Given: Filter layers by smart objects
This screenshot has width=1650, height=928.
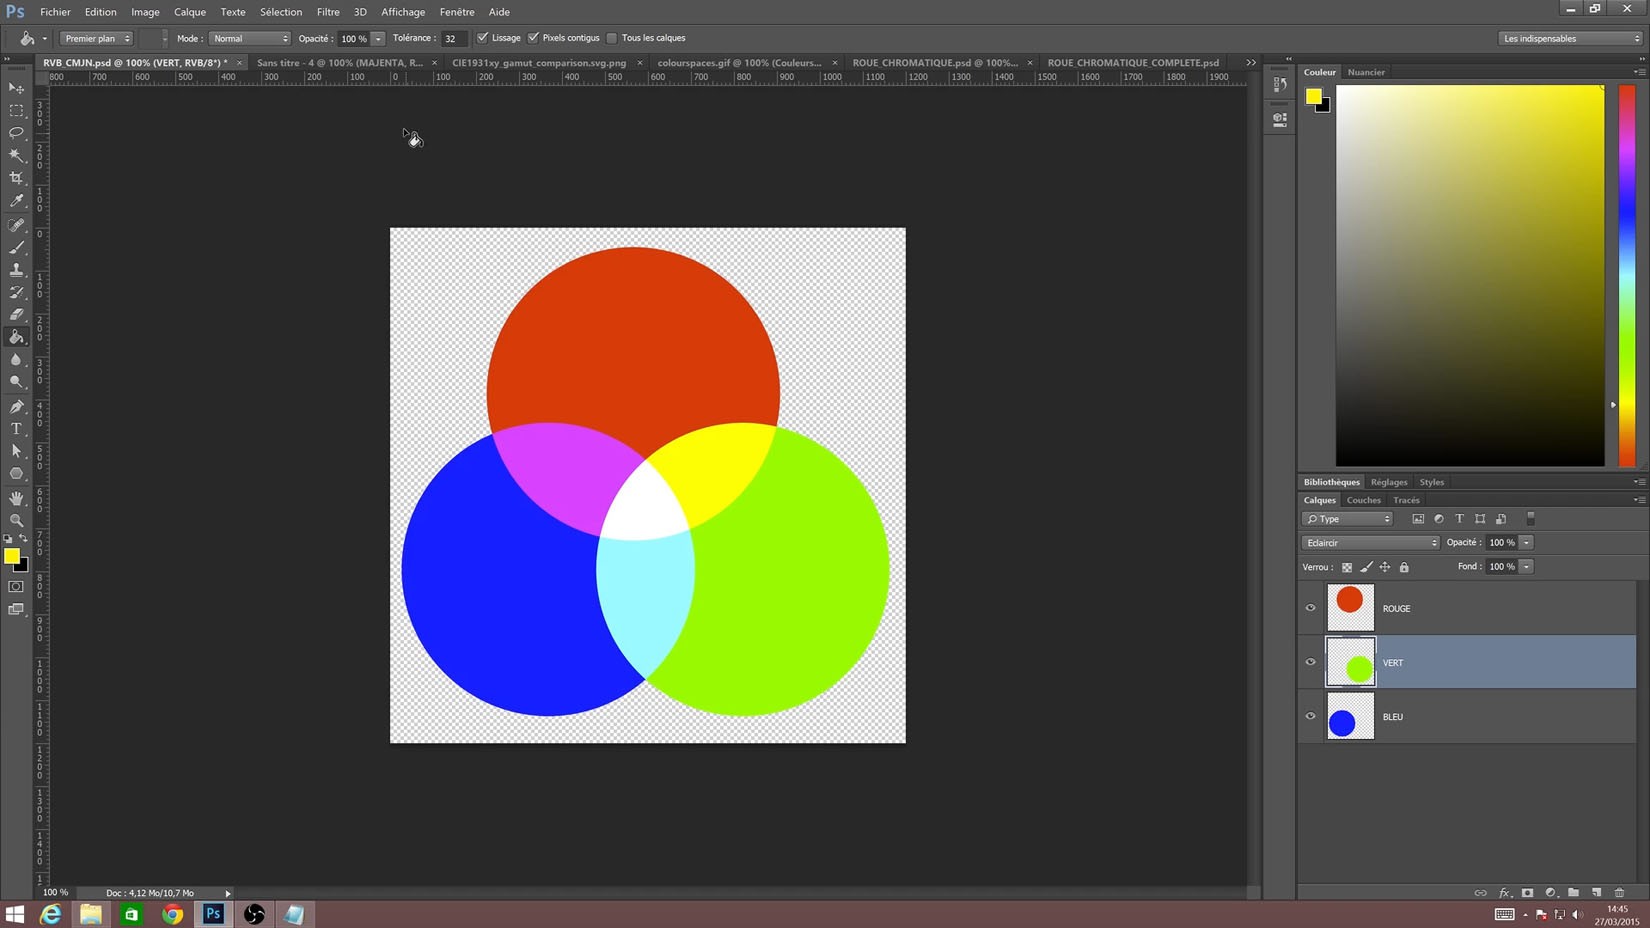Looking at the screenshot, I should (1501, 519).
